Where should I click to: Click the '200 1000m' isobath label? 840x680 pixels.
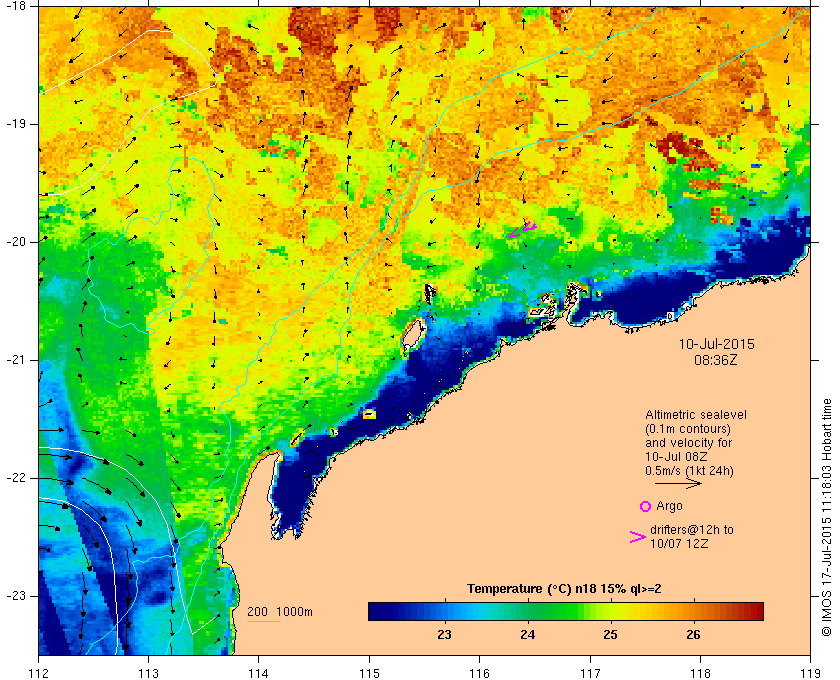point(280,612)
